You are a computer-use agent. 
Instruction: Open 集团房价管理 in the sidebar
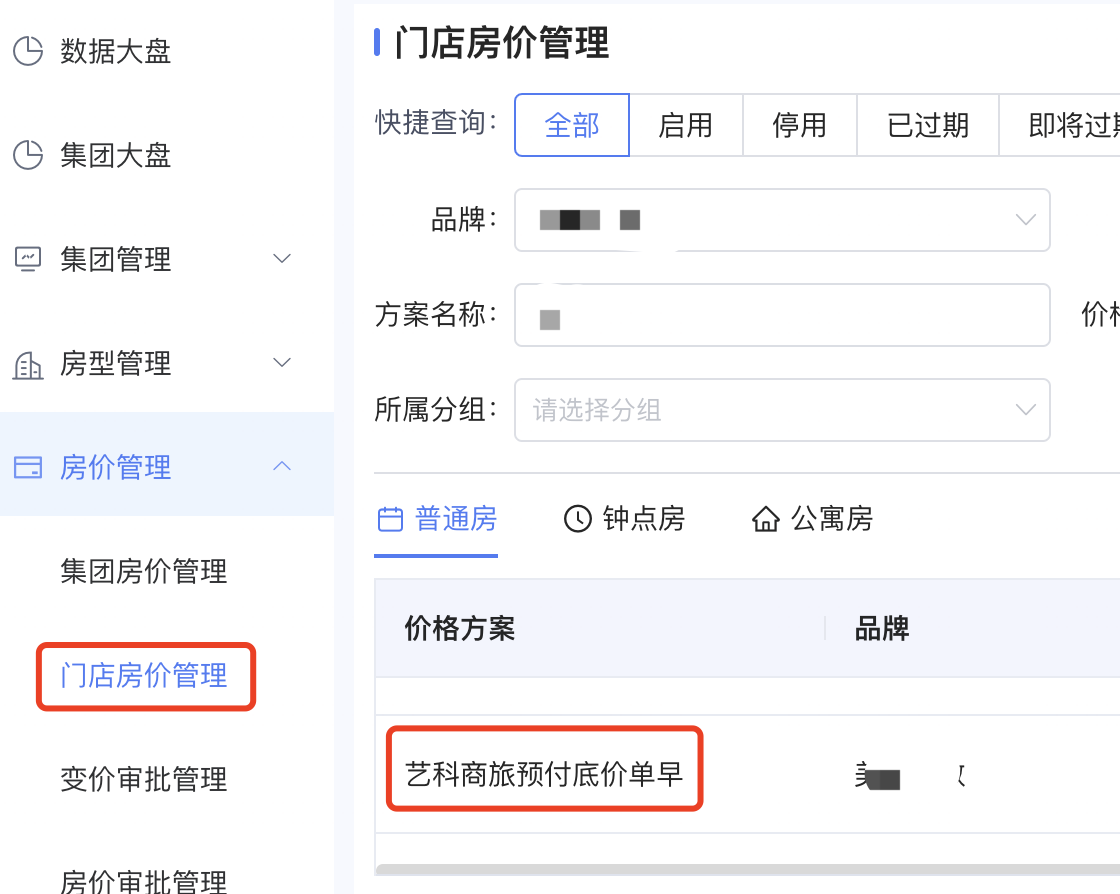tap(144, 571)
